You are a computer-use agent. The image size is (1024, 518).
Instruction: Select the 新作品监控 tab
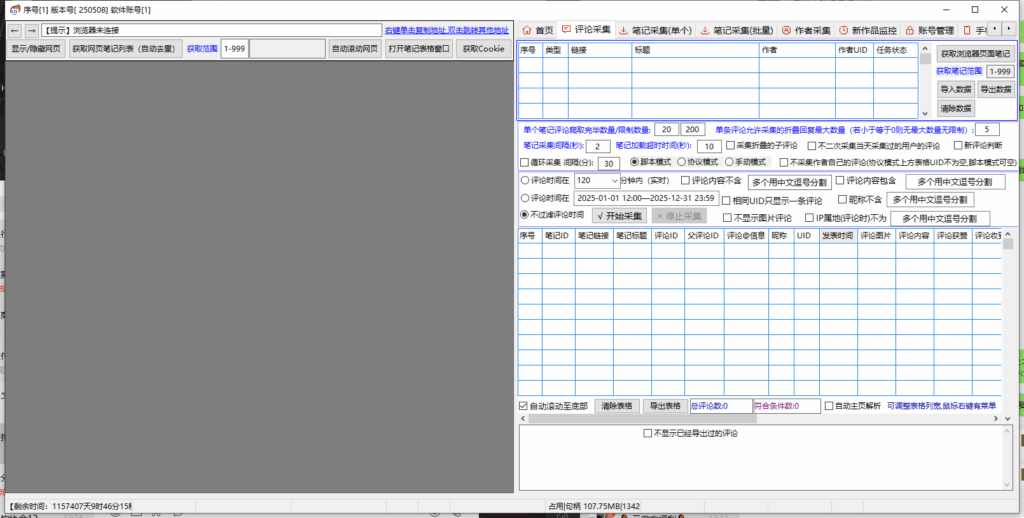867,30
